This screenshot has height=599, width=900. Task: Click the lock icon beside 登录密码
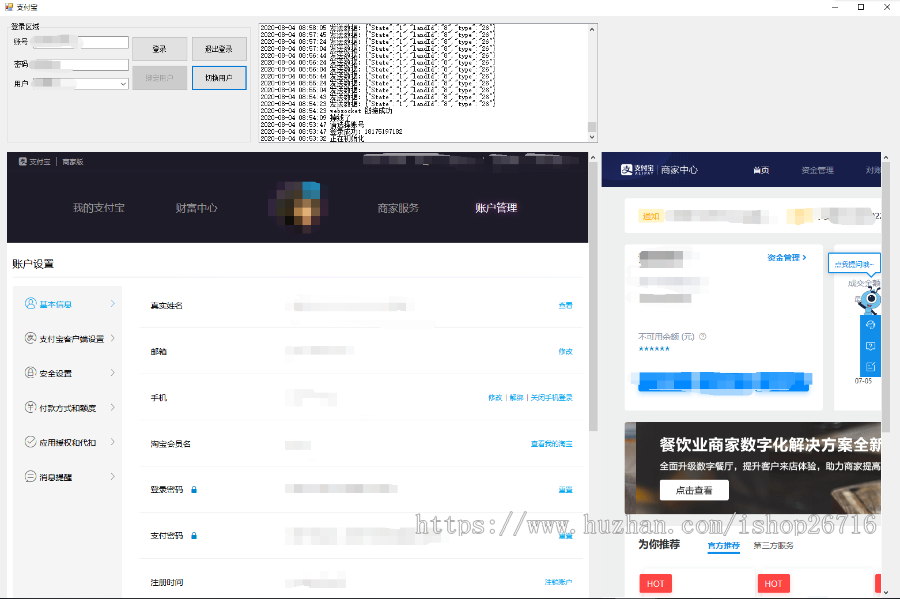click(x=194, y=489)
